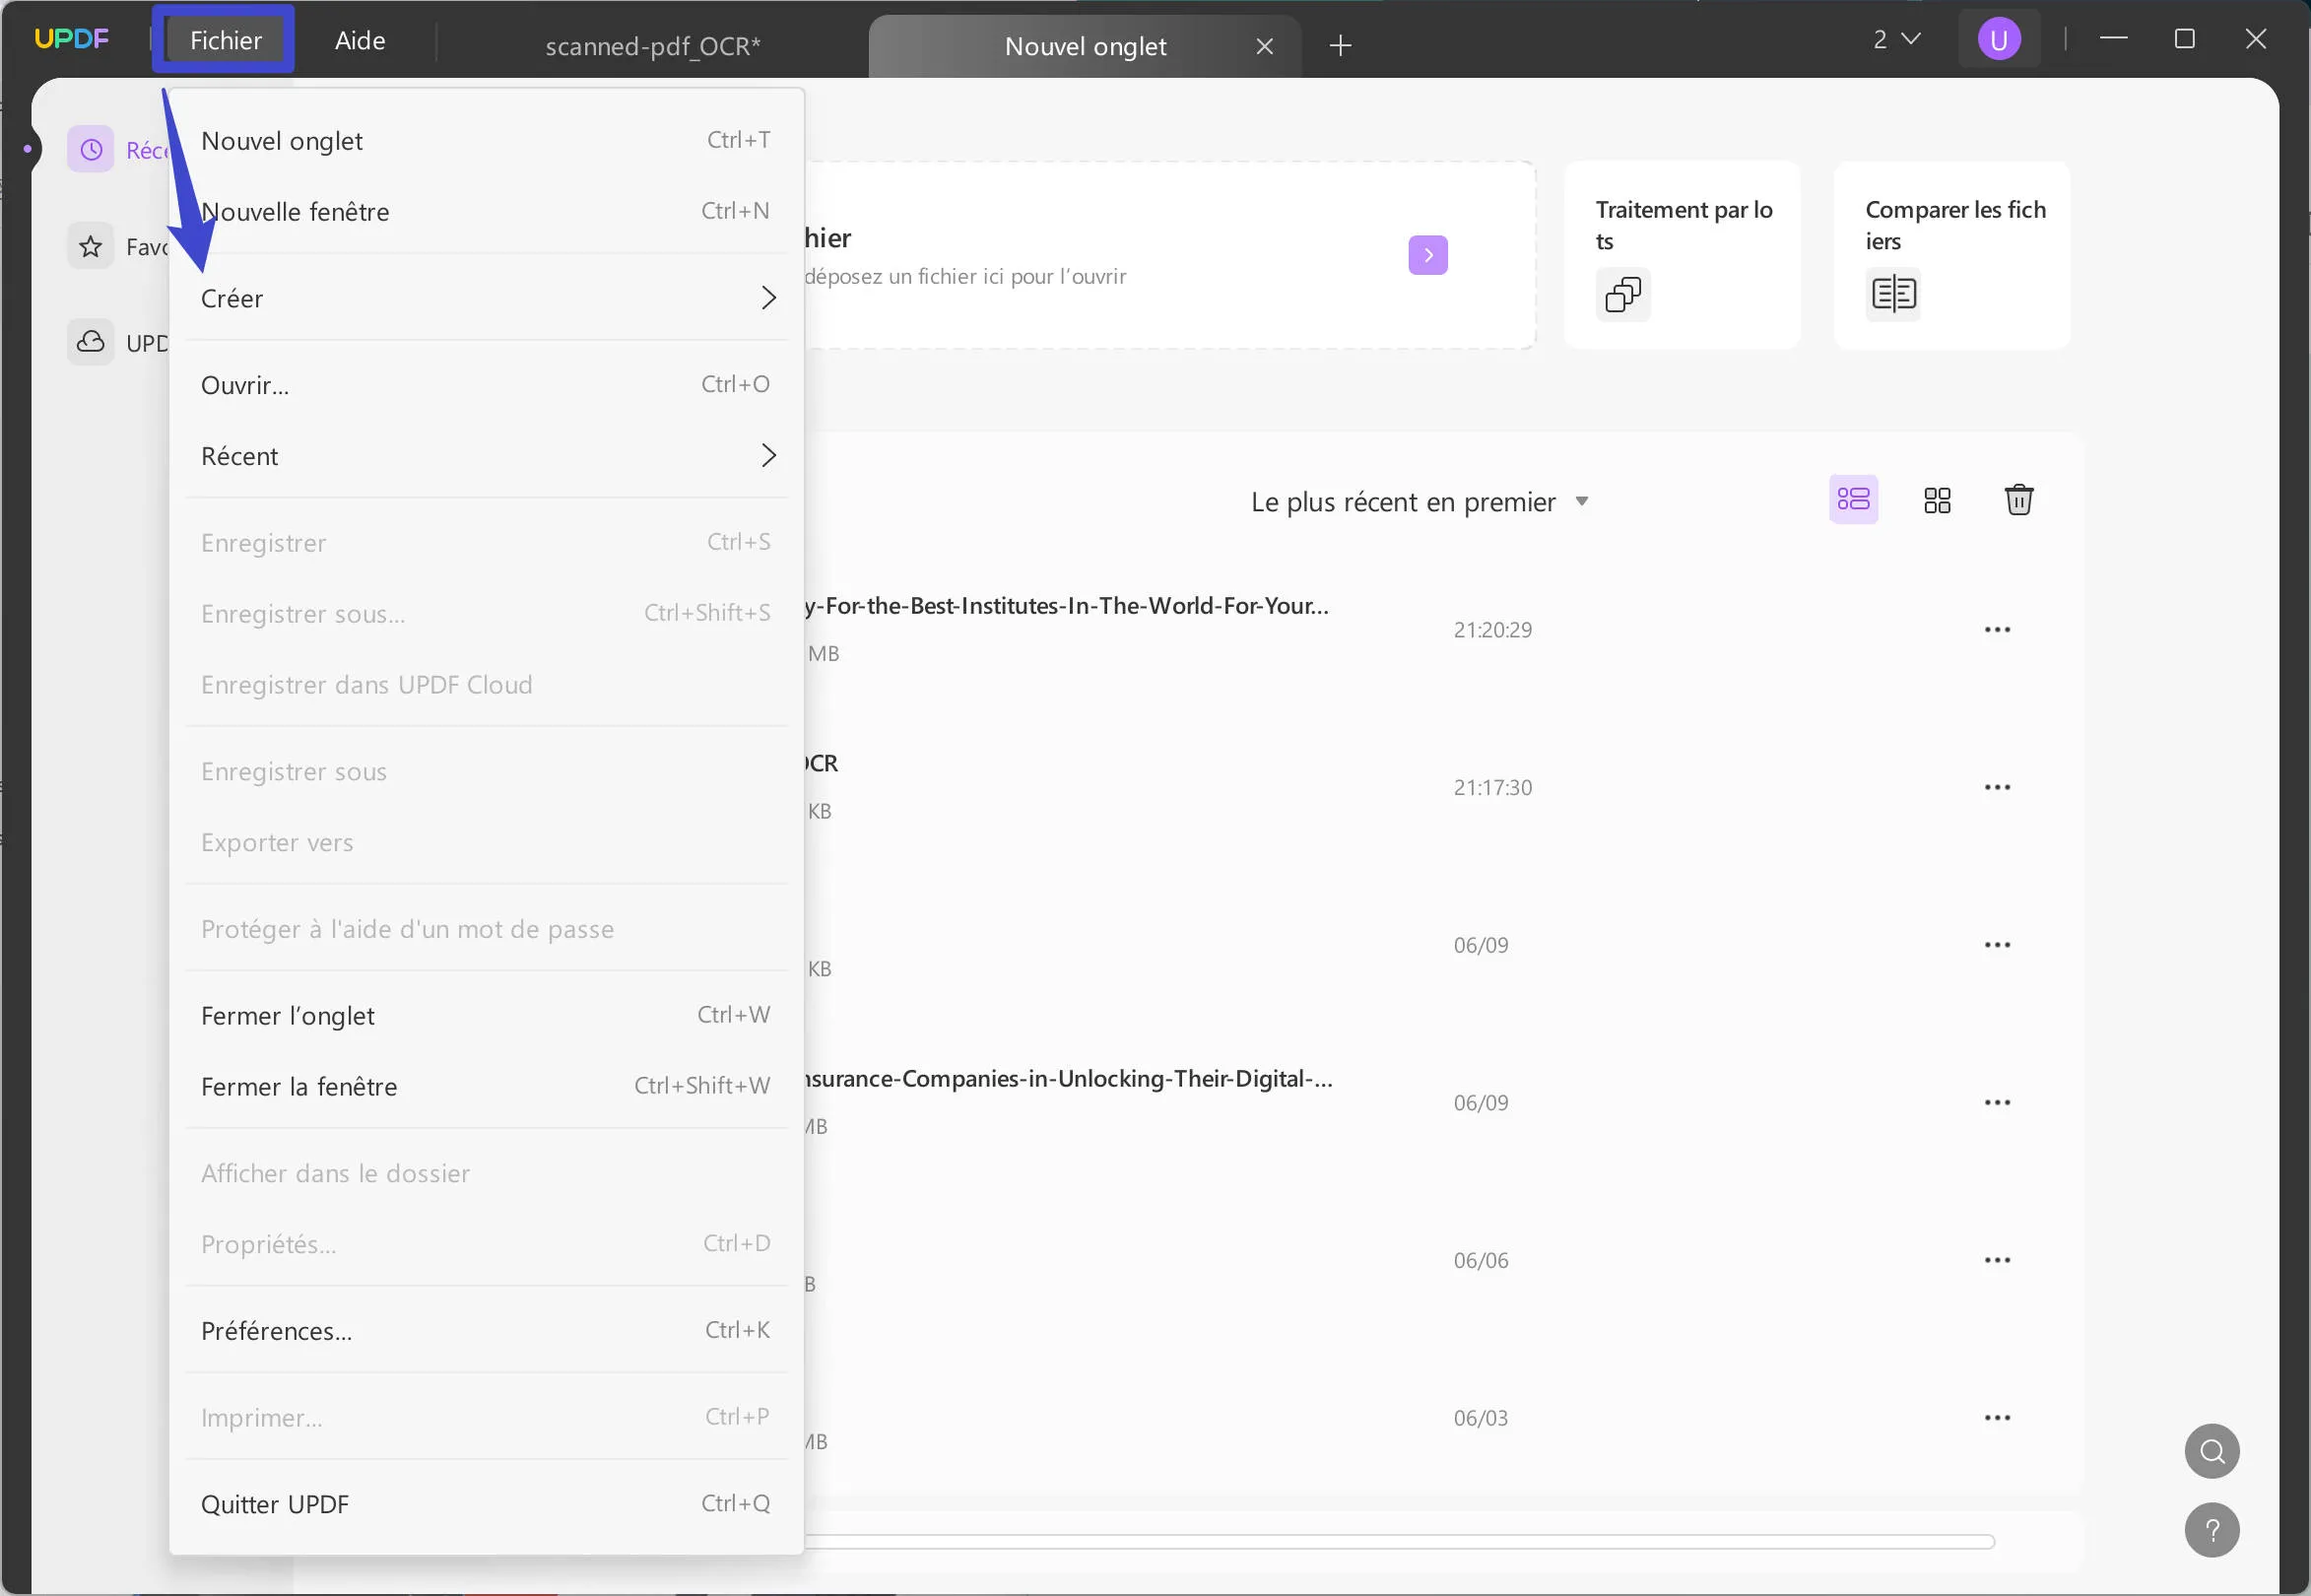Open UPDF Cloud icon in sidebar
The image size is (2311, 1596).
[x=91, y=342]
